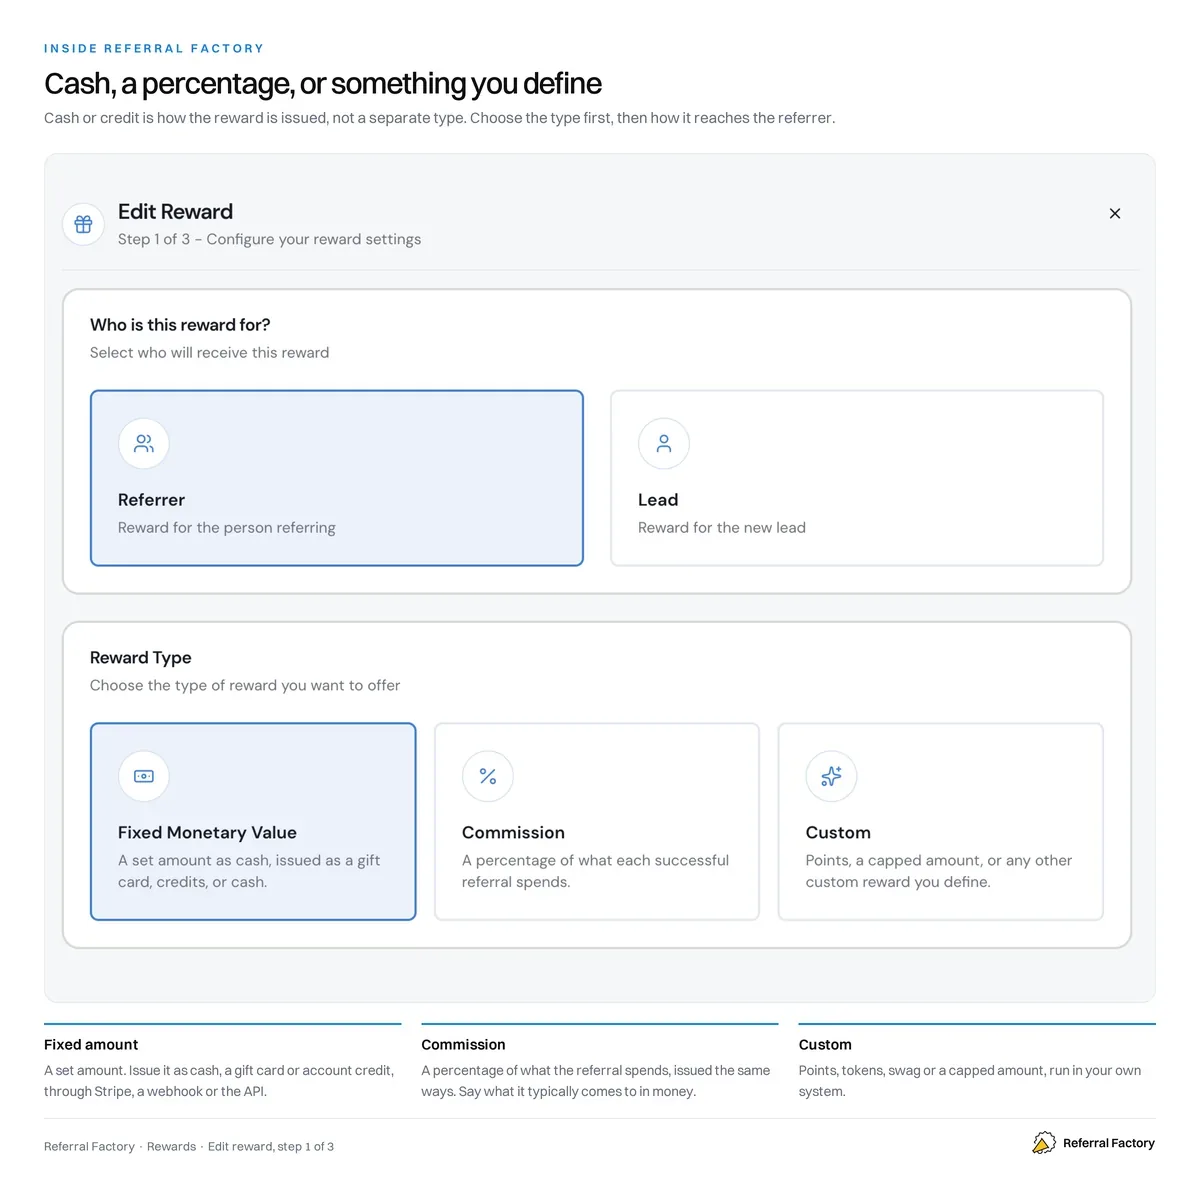Click 'Reward for the new lead' description

point(722,528)
